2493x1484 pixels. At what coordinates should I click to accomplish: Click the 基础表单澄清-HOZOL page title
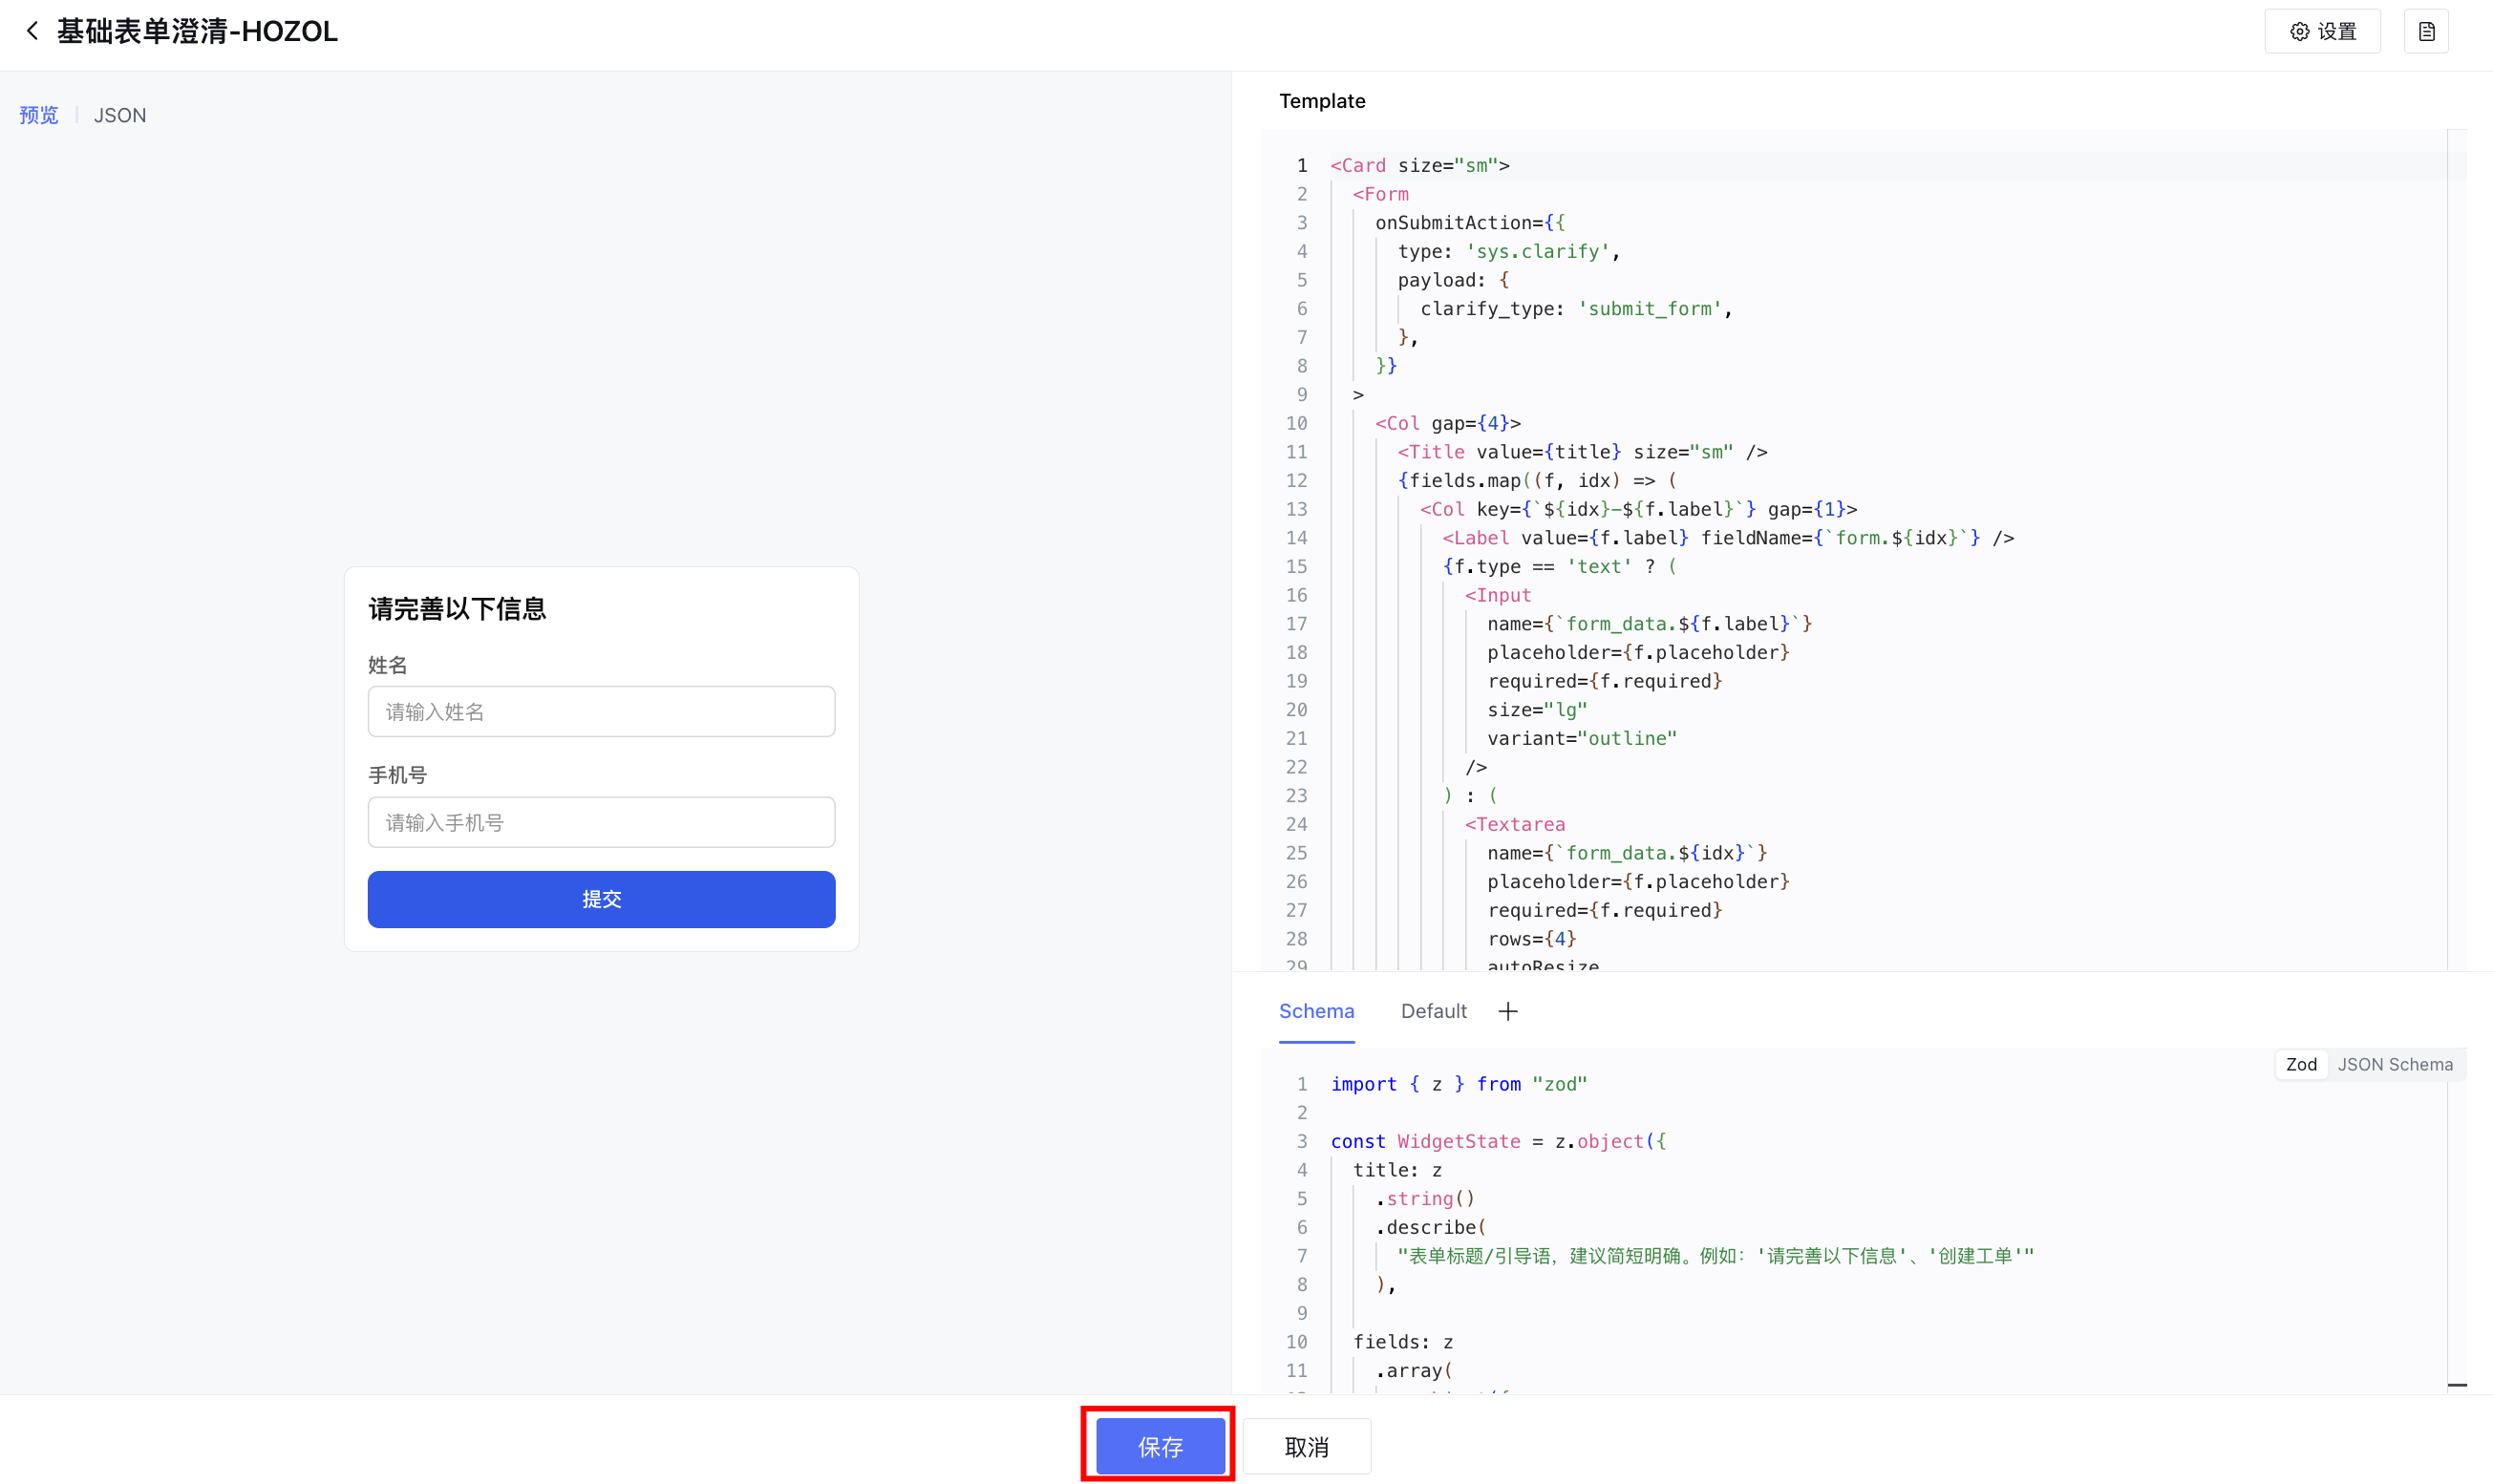click(x=197, y=31)
